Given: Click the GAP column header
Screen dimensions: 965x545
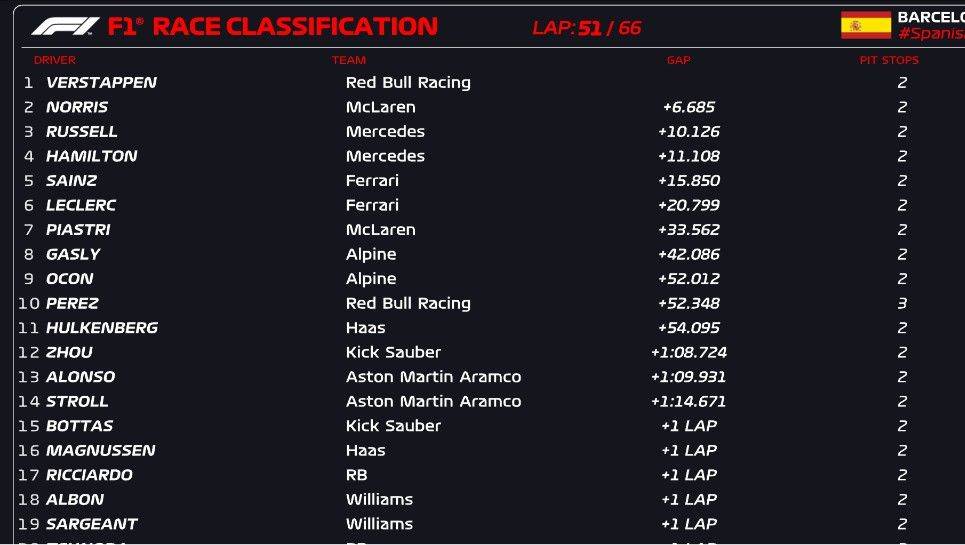Looking at the screenshot, I should 679,60.
